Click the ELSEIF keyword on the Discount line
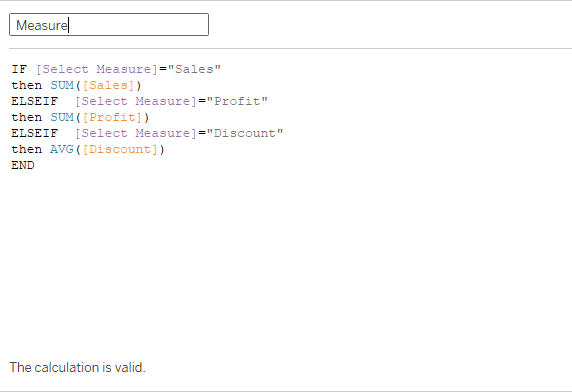This screenshot has width=572, height=392. (x=35, y=133)
